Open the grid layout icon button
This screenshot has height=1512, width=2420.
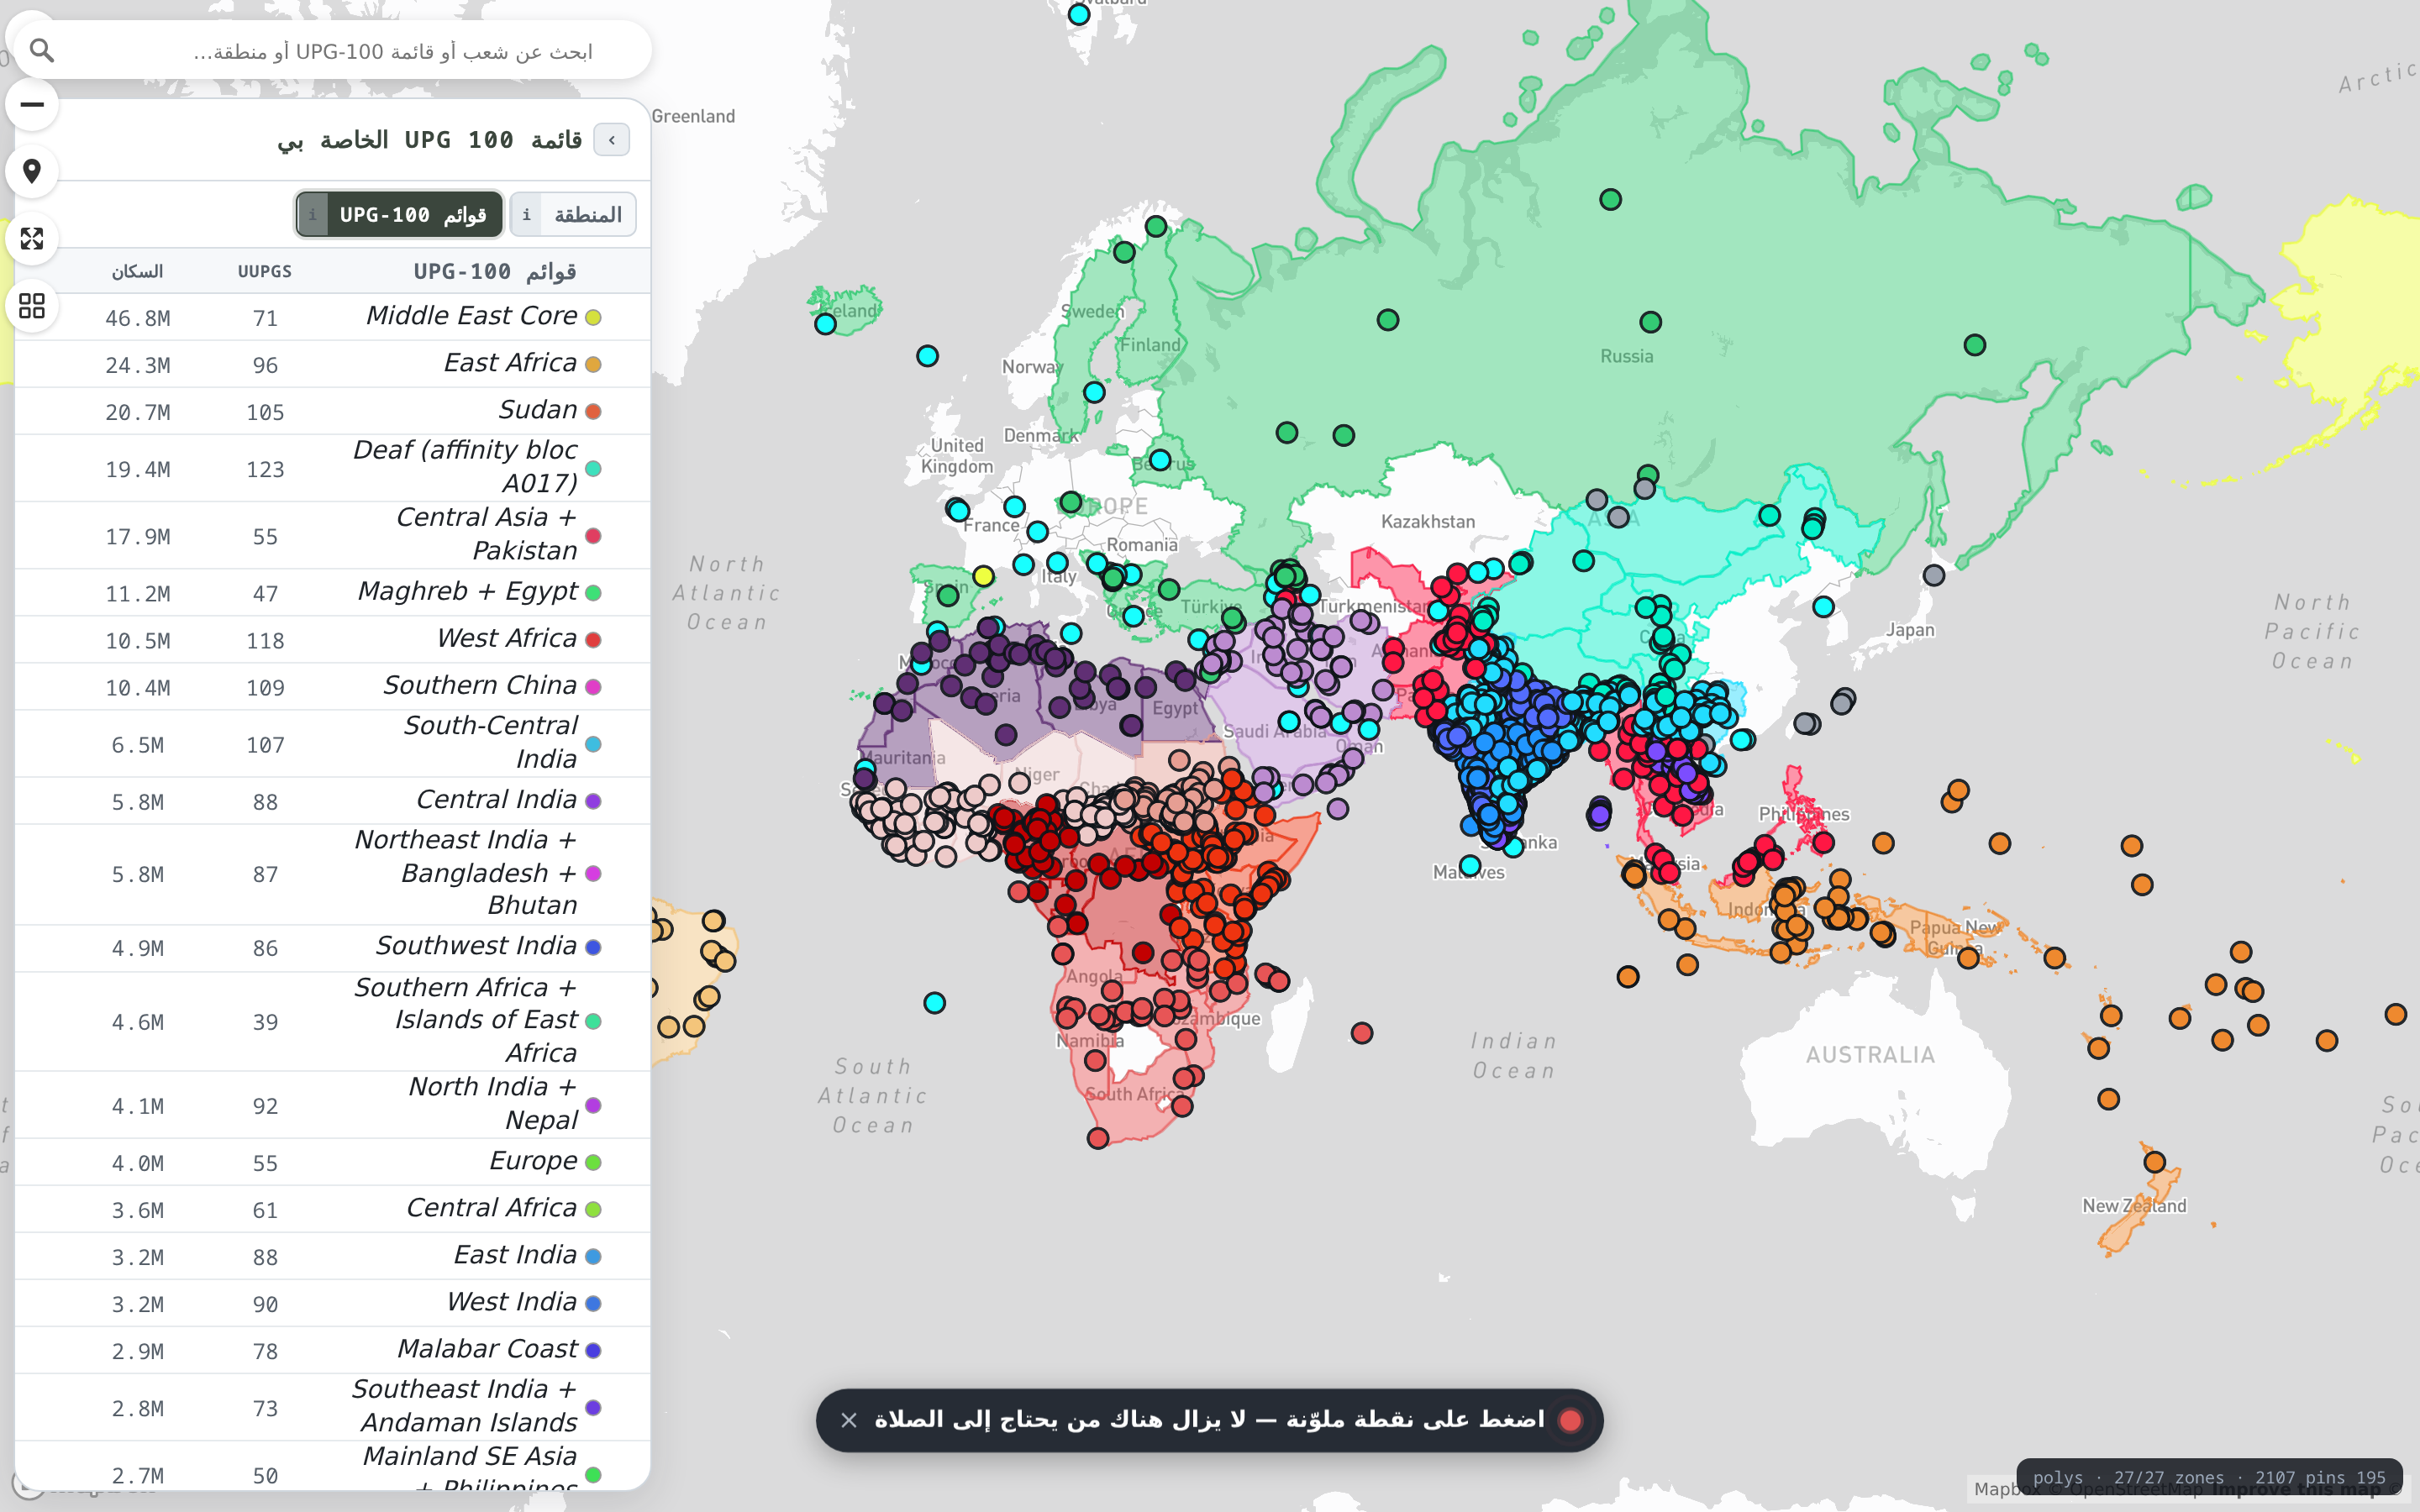coord(32,305)
